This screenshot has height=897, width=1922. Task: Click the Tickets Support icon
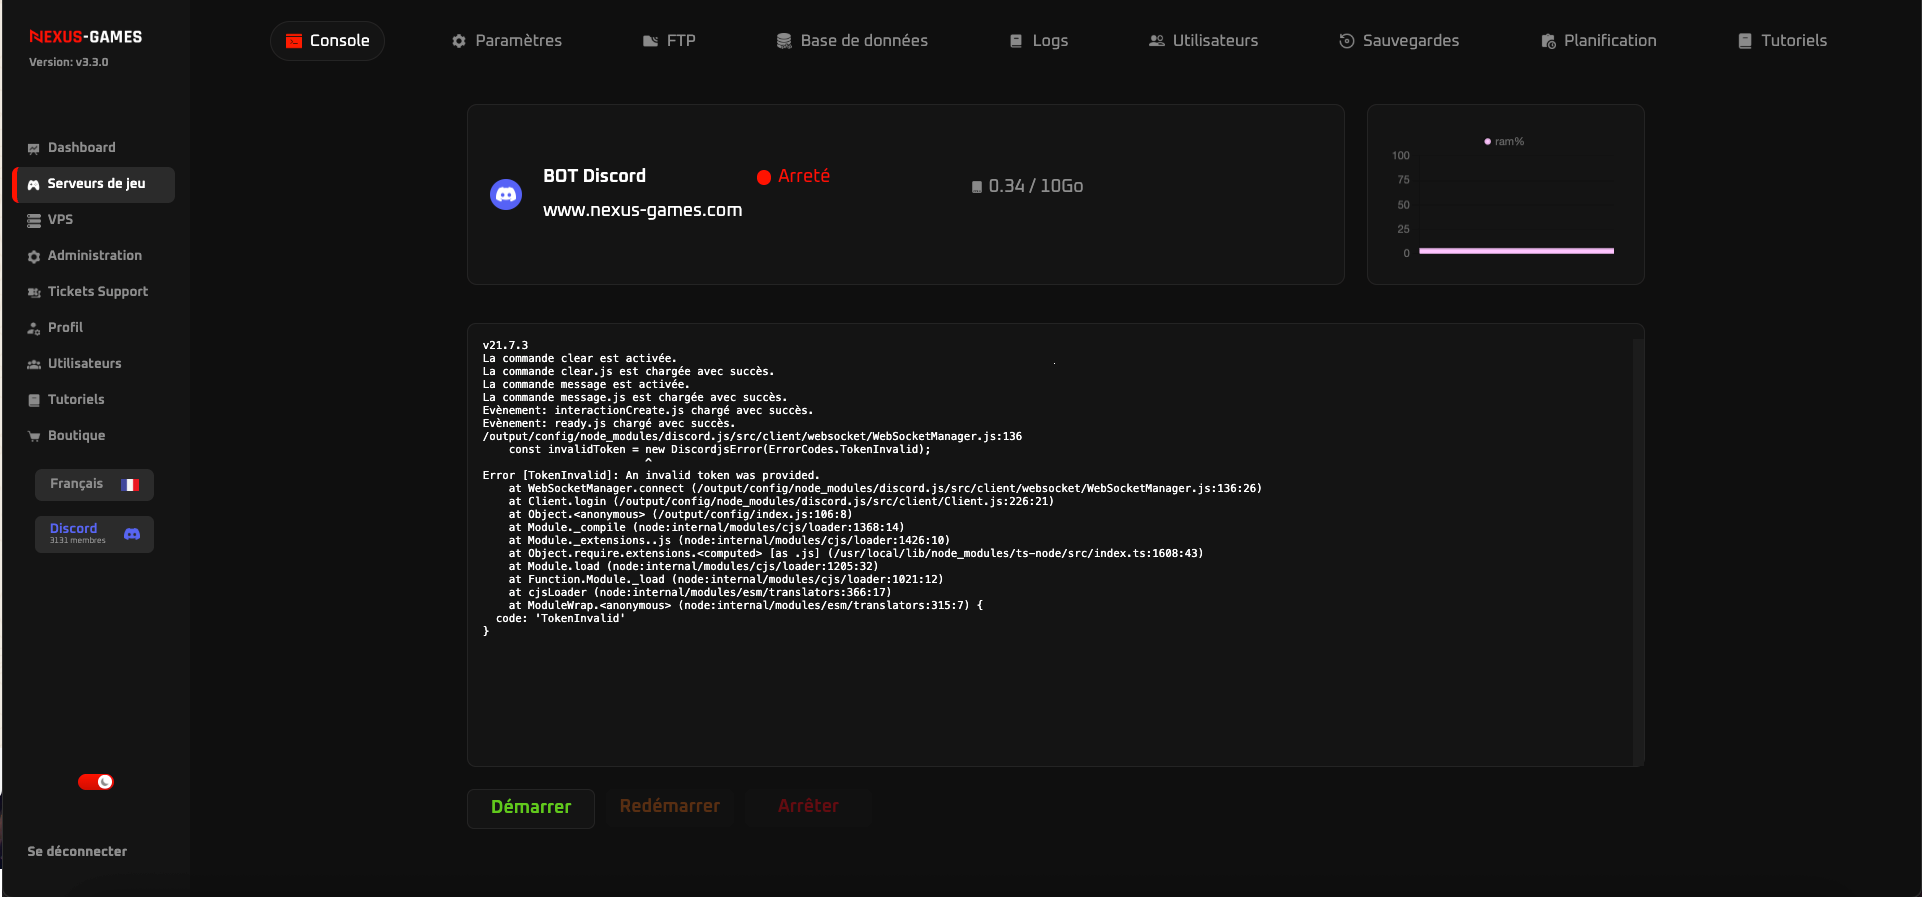(34, 293)
